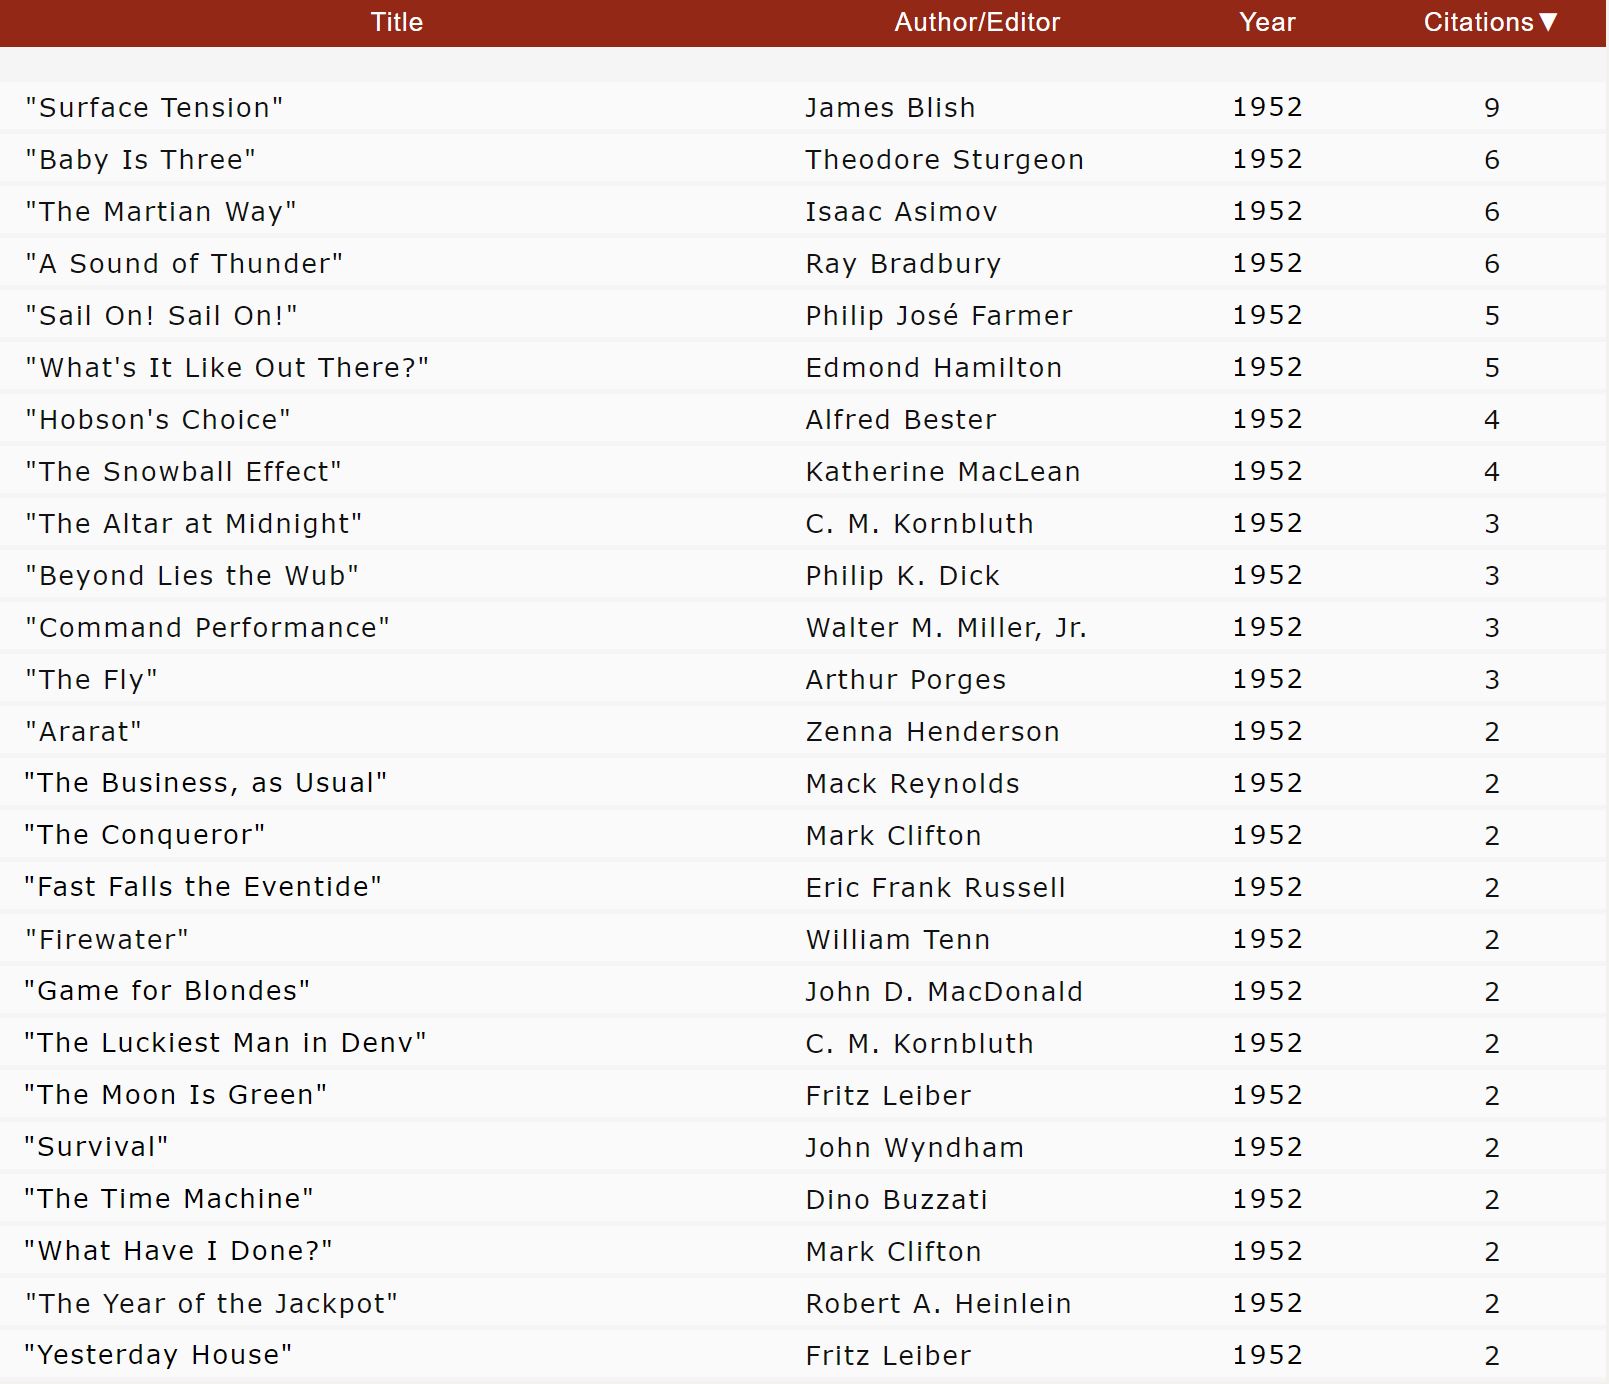Click the citation count for "Surface Tension"

coord(1492,107)
